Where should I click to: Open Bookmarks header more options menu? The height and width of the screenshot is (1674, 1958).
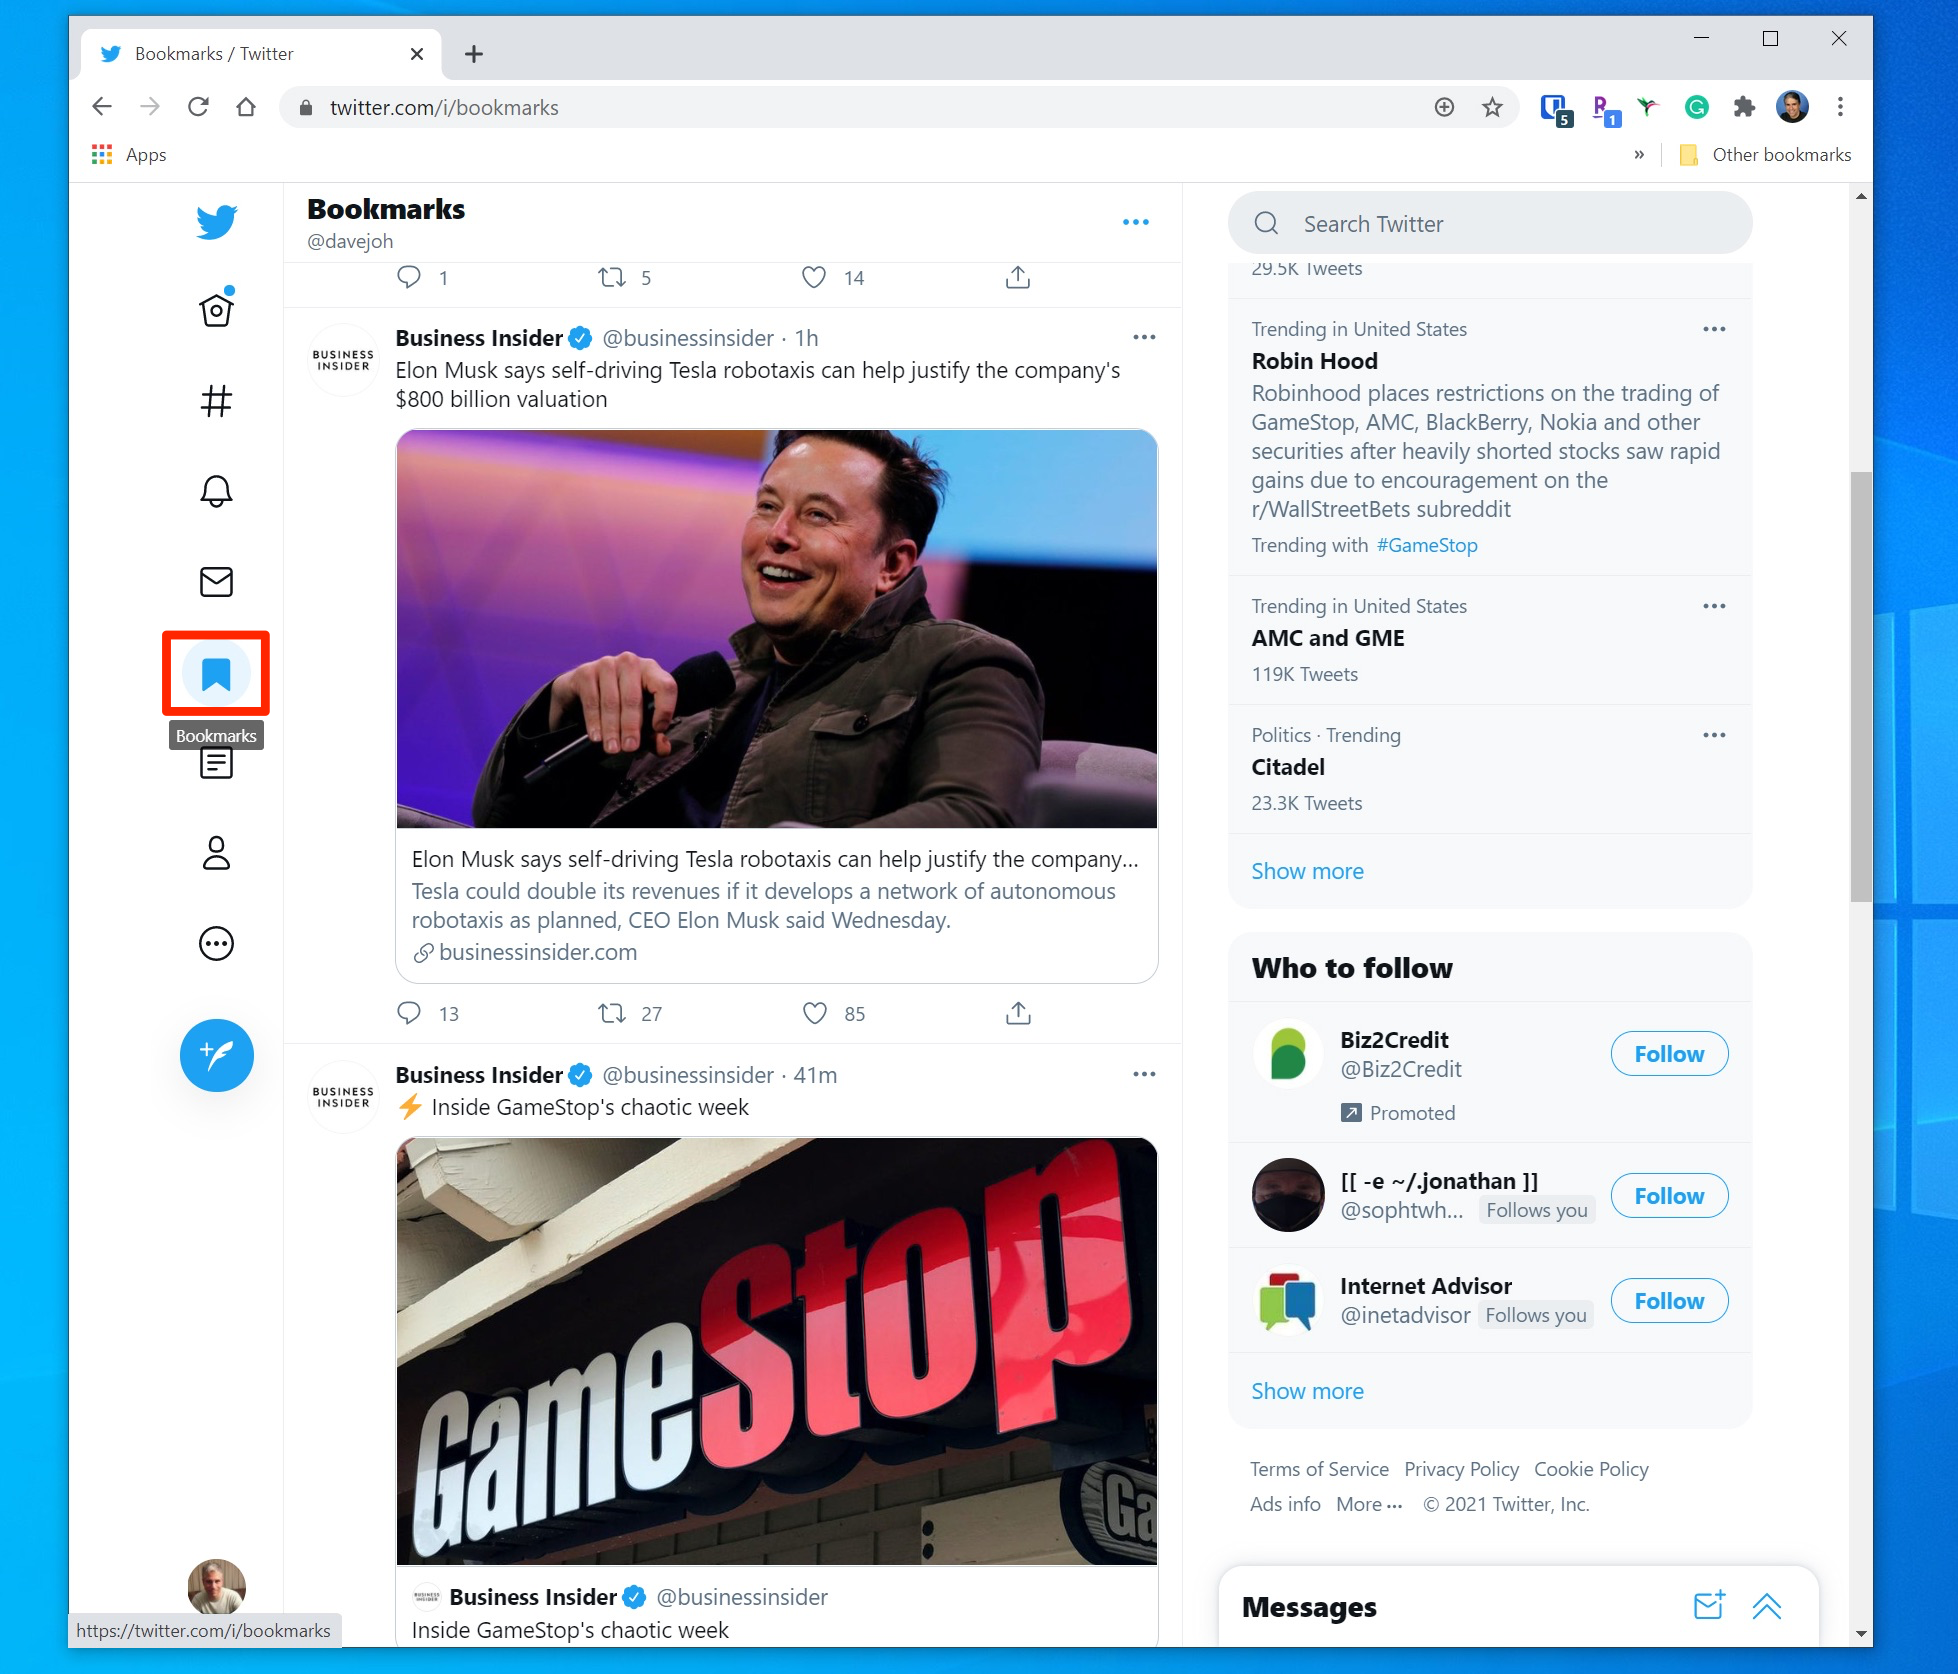[1135, 222]
